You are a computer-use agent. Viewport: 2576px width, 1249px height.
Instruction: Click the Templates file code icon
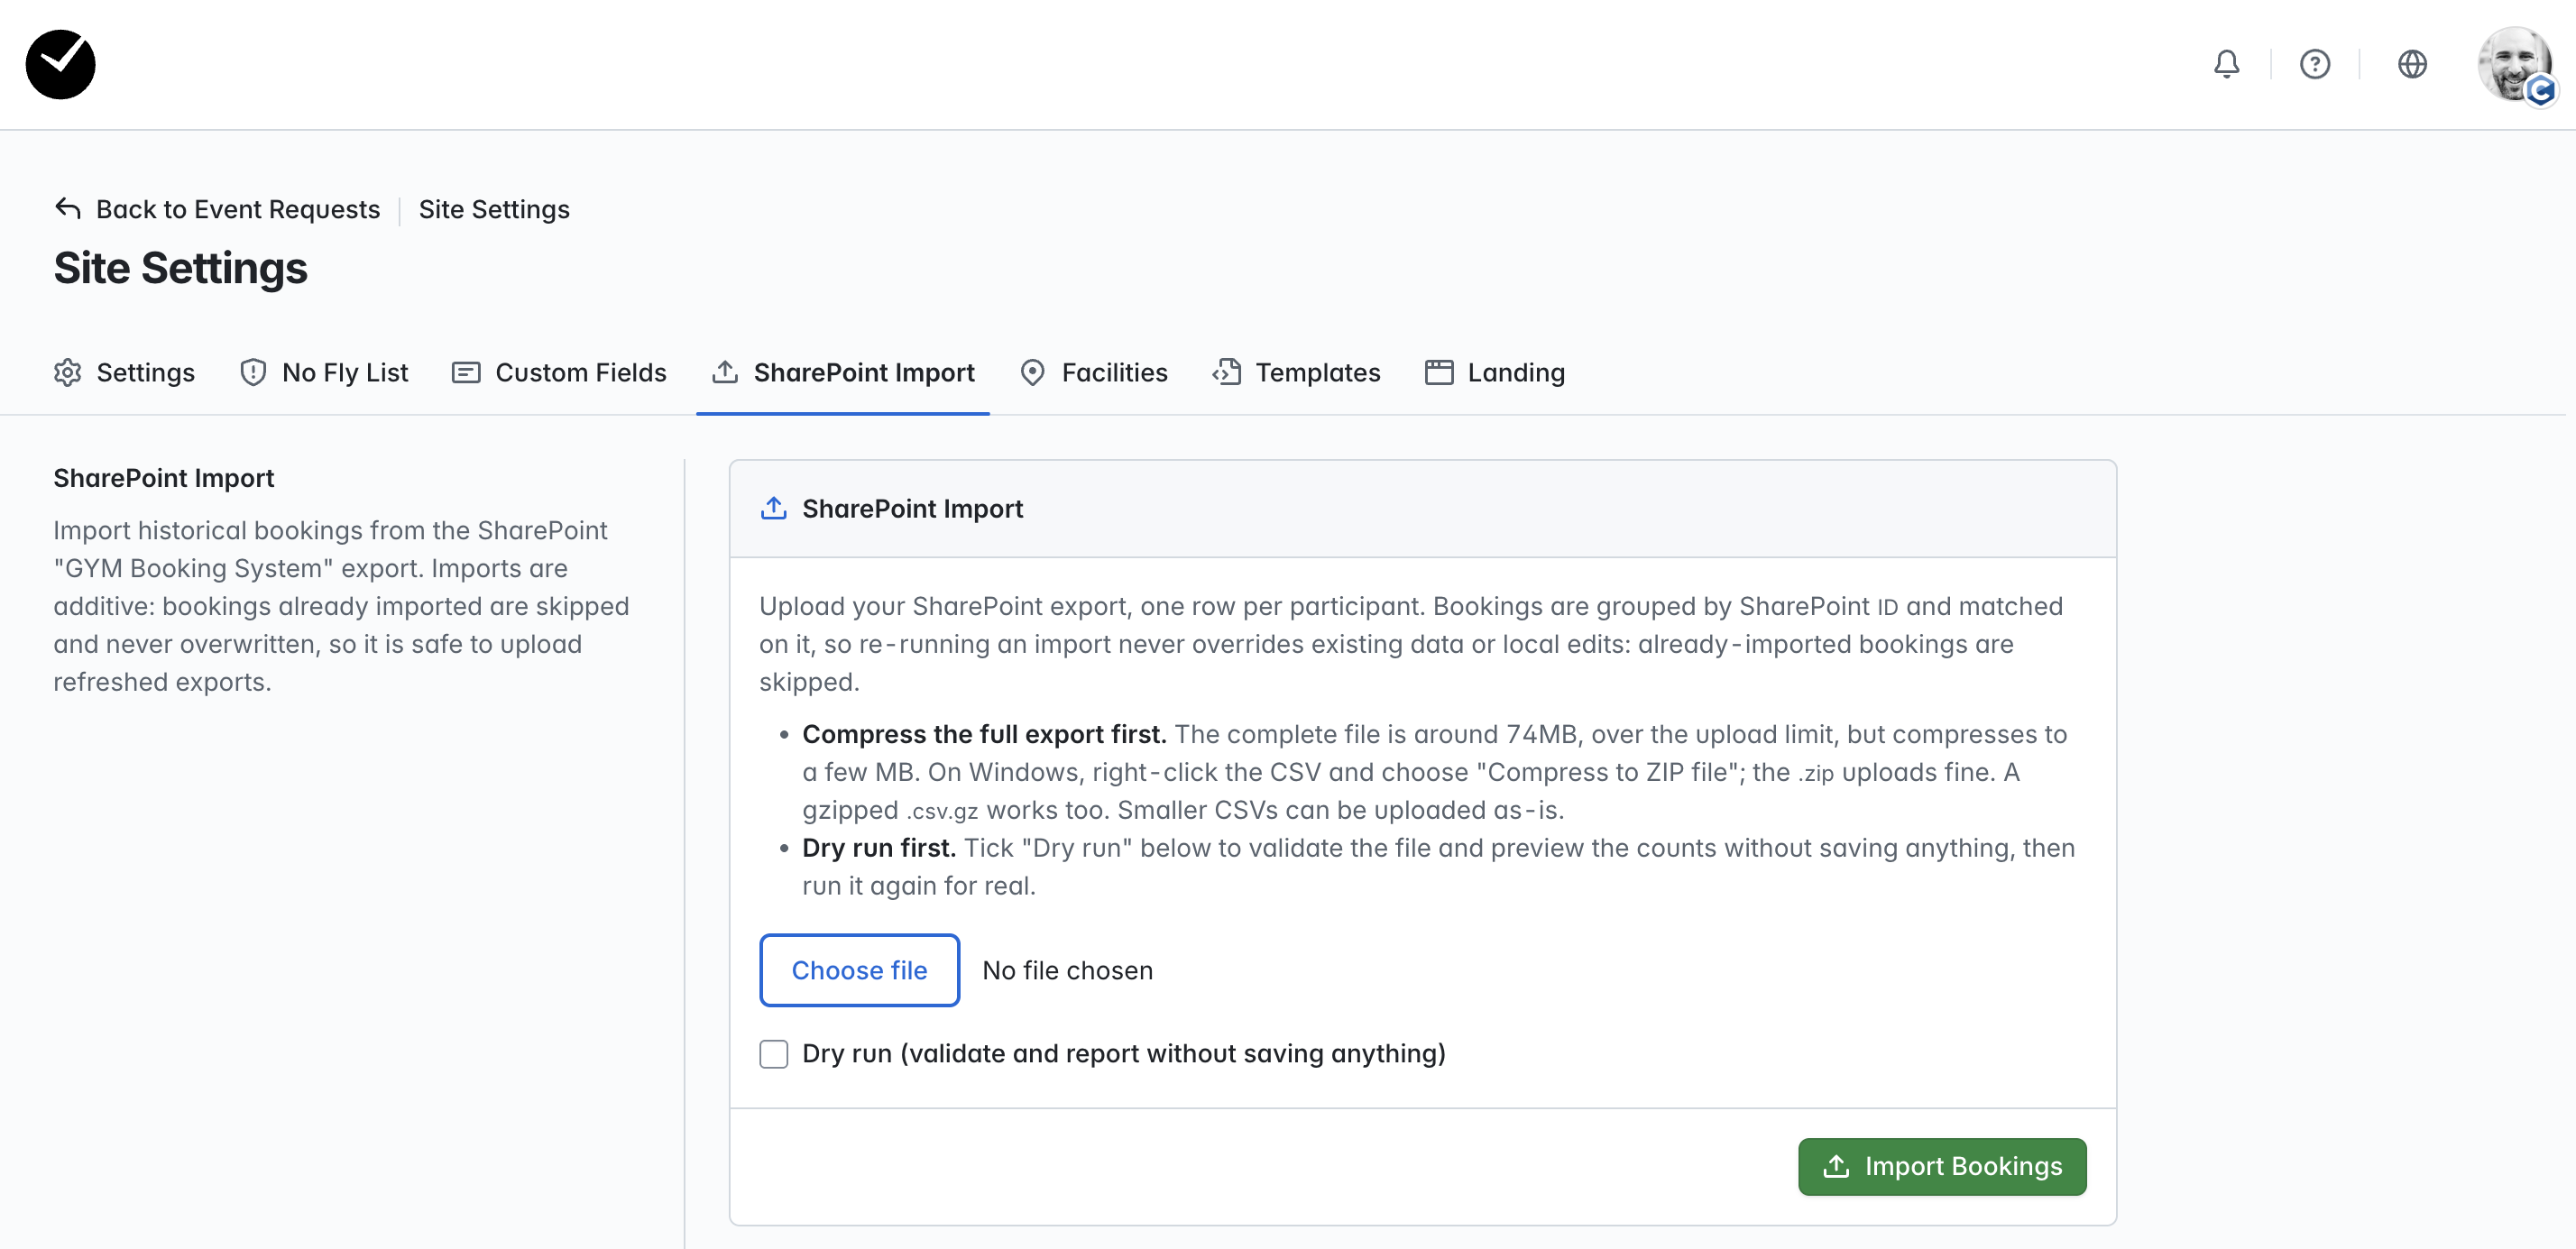pos(1226,372)
